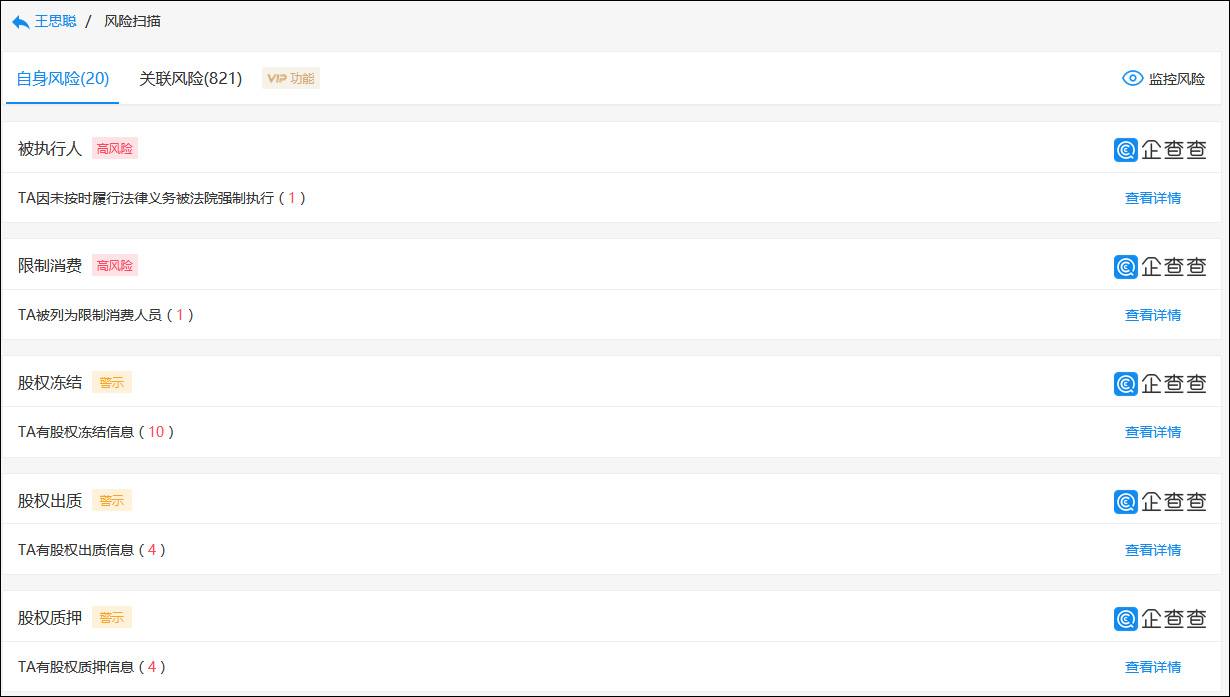Viewport: 1230px width, 697px height.
Task: Click the 警示 tag beside 股权冻结
Action: coord(112,382)
